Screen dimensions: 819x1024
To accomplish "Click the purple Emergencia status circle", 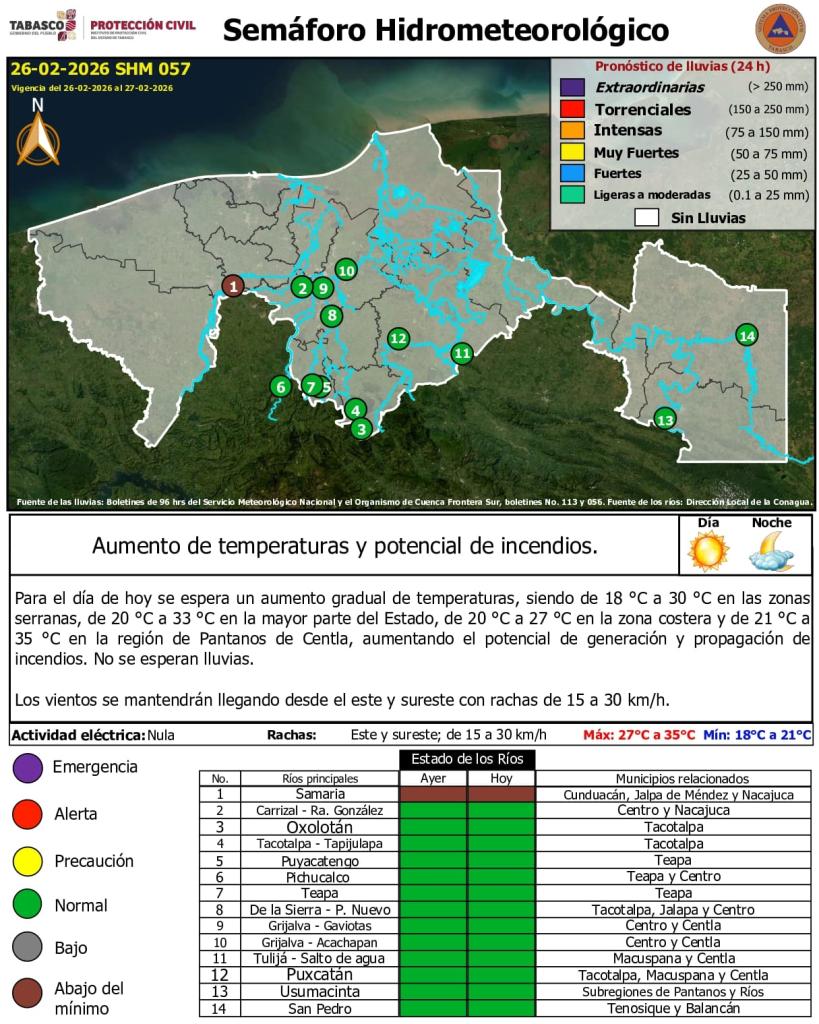I will (x=27, y=768).
